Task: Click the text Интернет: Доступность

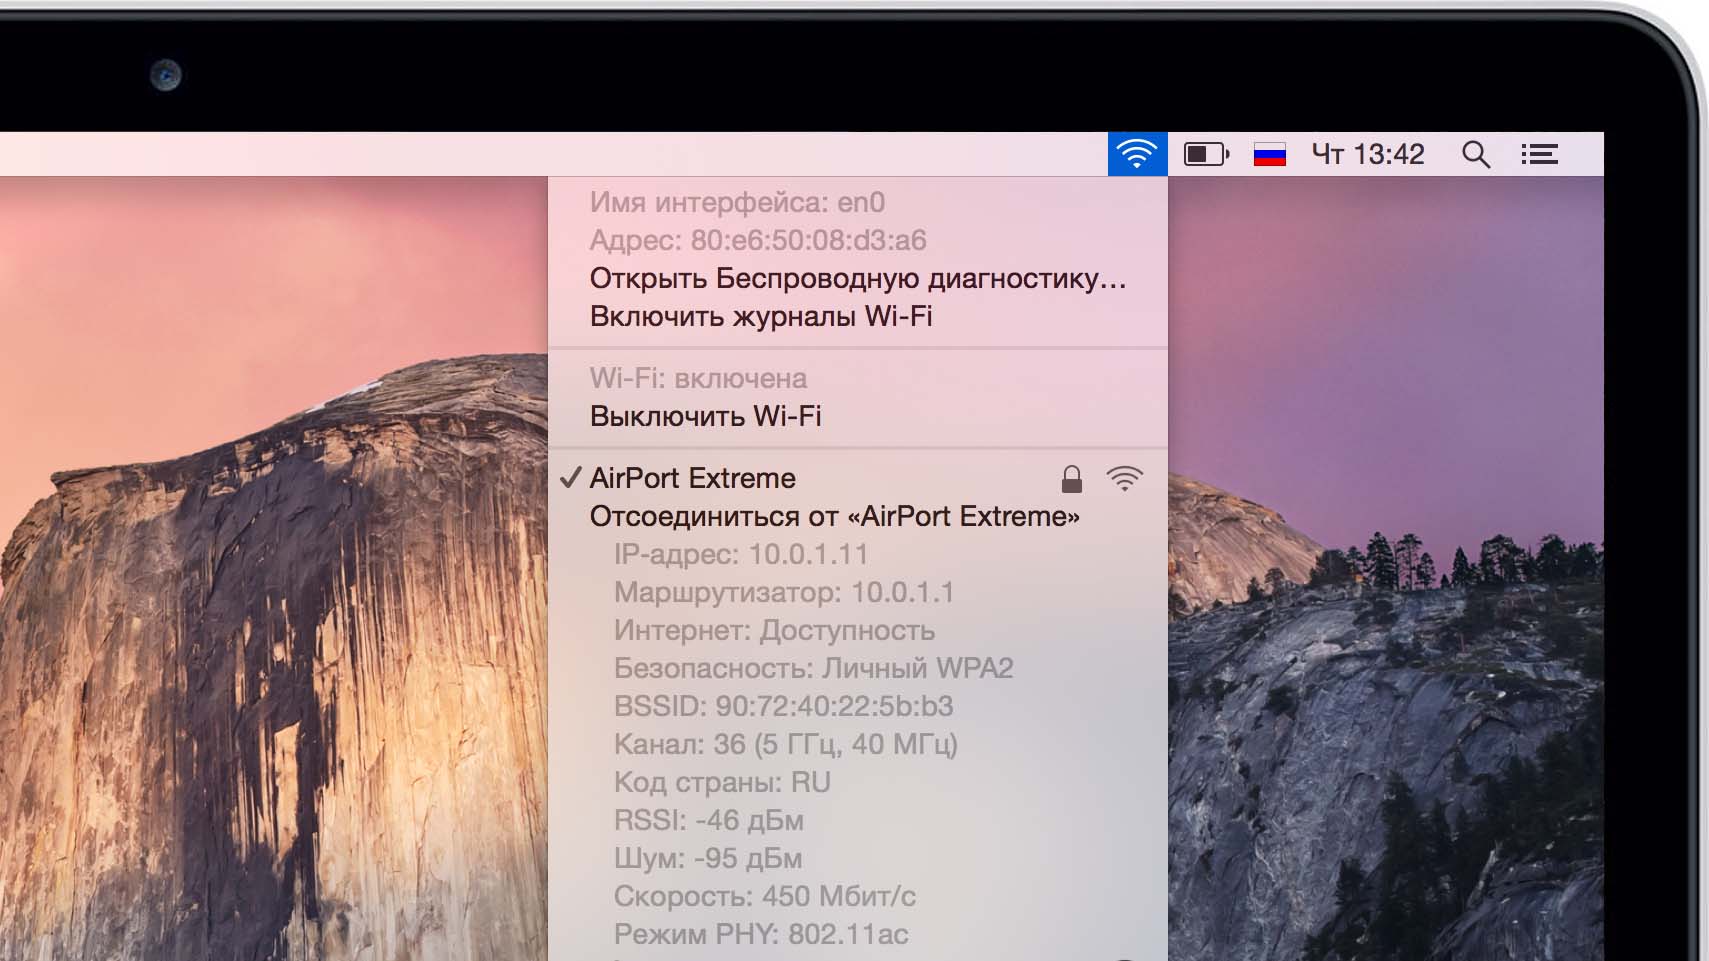Action: coord(774,630)
